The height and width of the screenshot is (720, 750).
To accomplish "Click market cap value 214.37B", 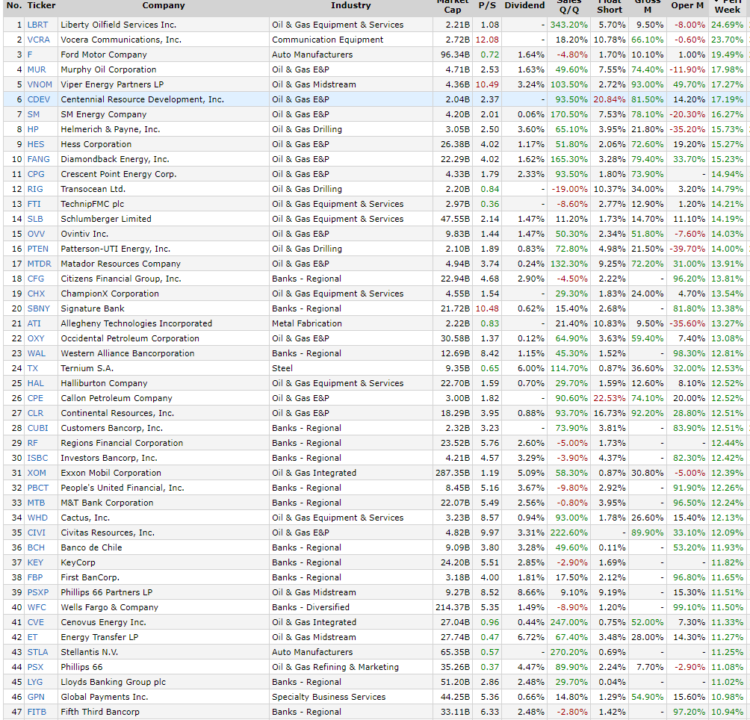I will [452, 607].
